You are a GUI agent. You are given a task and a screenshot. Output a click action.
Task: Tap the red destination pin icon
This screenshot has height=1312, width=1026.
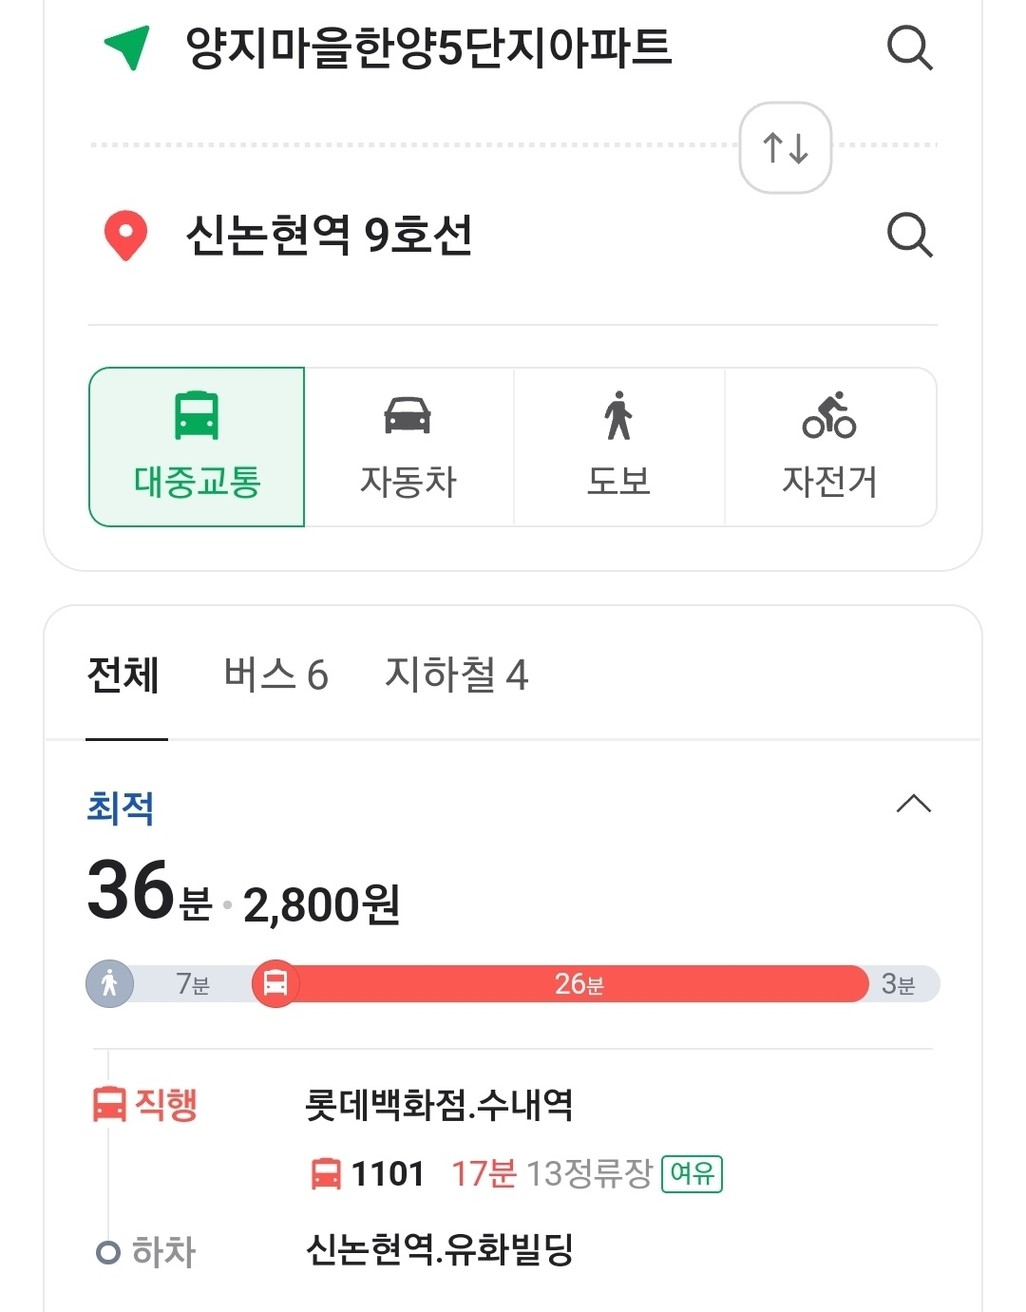click(126, 236)
